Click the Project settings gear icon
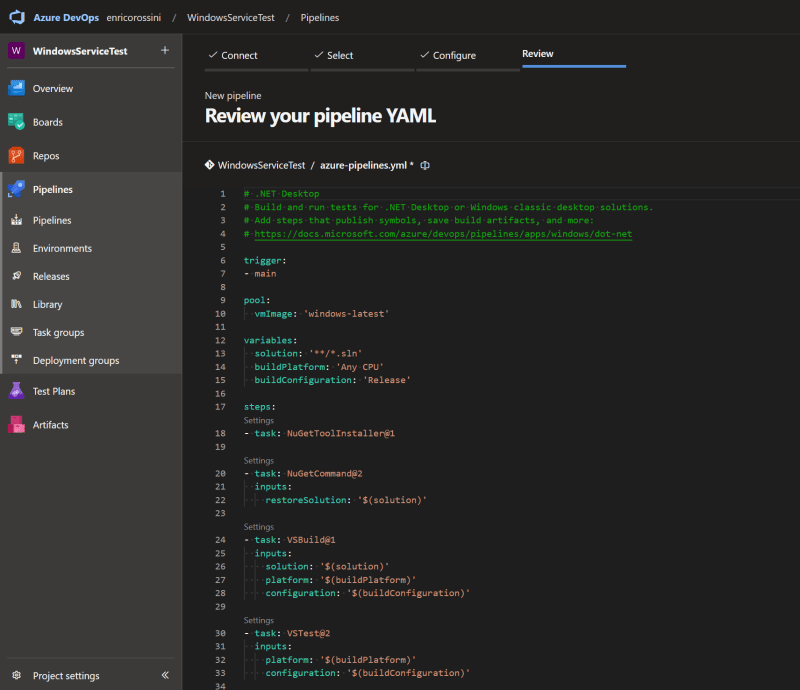Screen dimensions: 800x690 (16, 675)
